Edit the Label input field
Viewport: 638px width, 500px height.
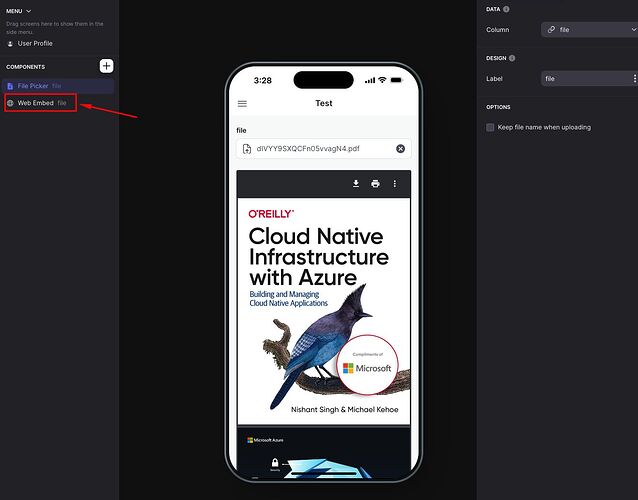(586, 79)
